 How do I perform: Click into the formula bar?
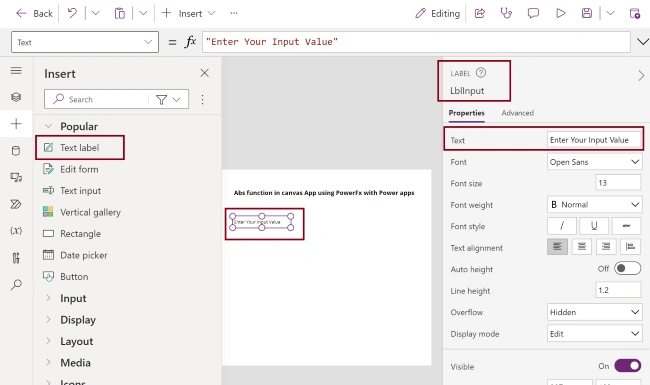416,42
